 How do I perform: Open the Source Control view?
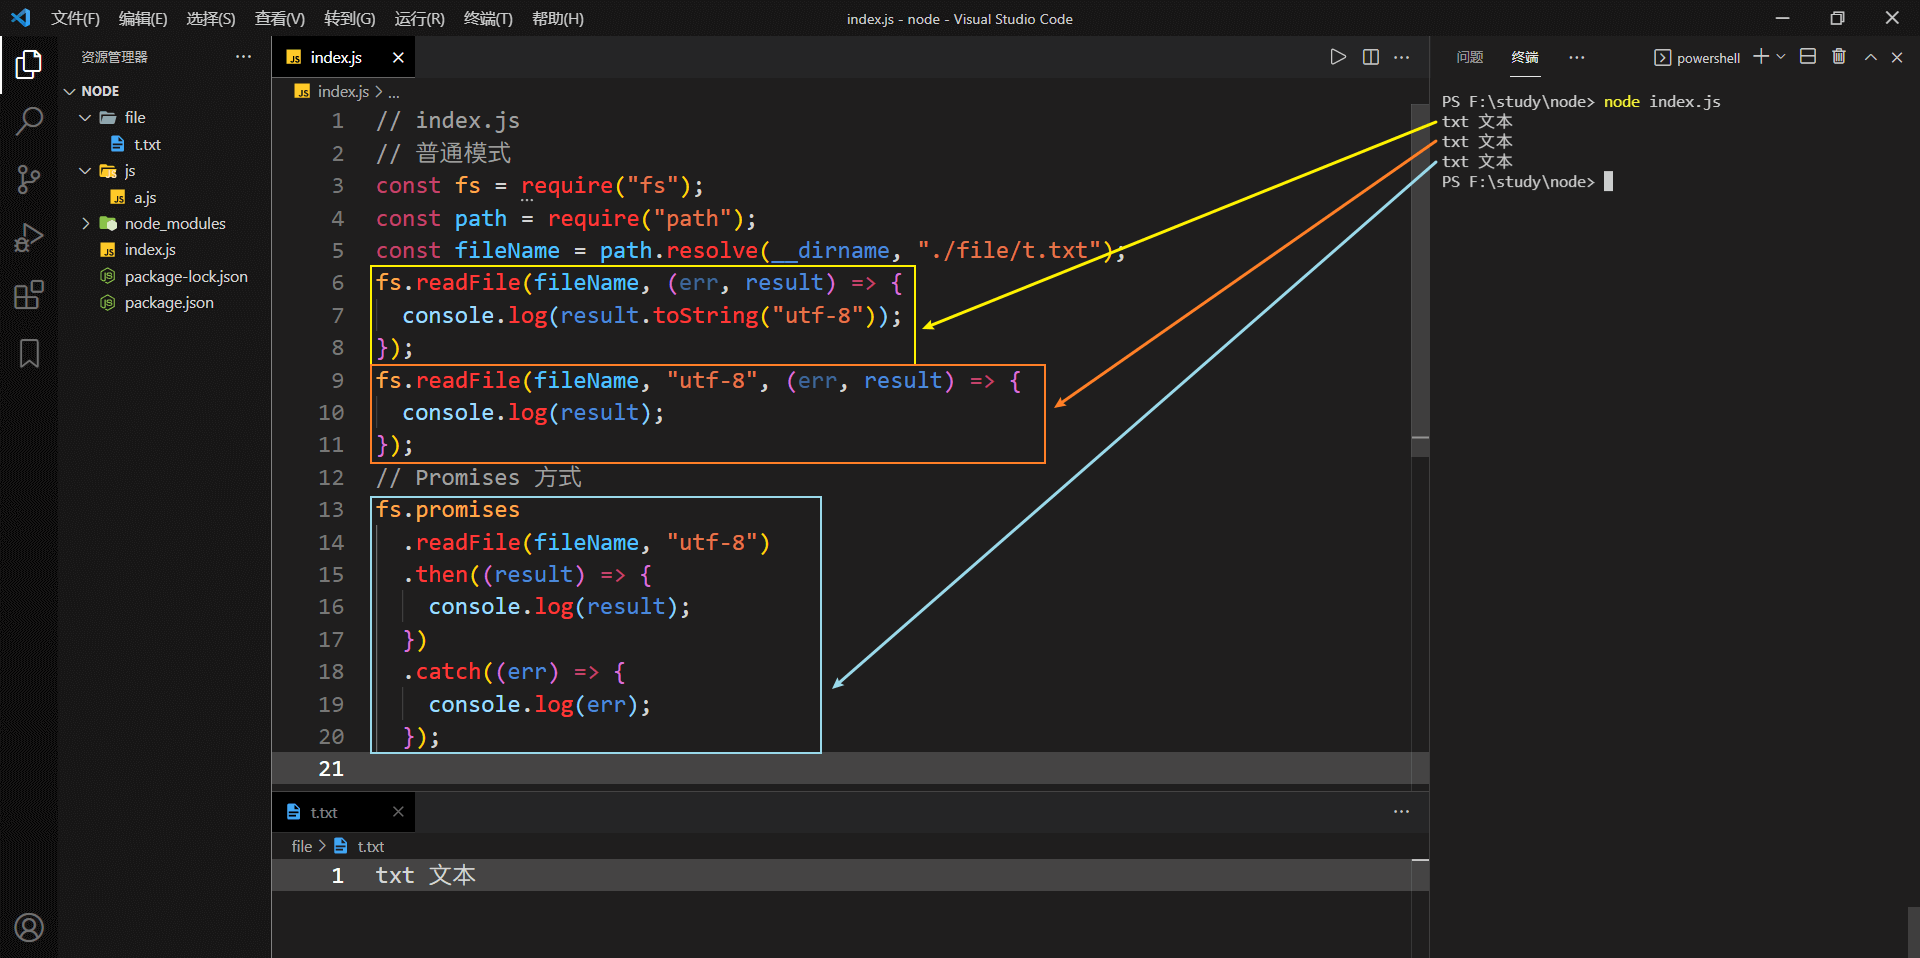(29, 180)
